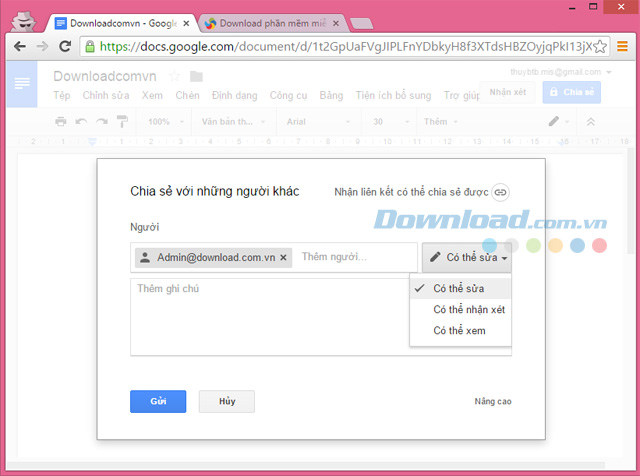Click the shareable link chain icon
This screenshot has height=476, width=640.
(500, 192)
